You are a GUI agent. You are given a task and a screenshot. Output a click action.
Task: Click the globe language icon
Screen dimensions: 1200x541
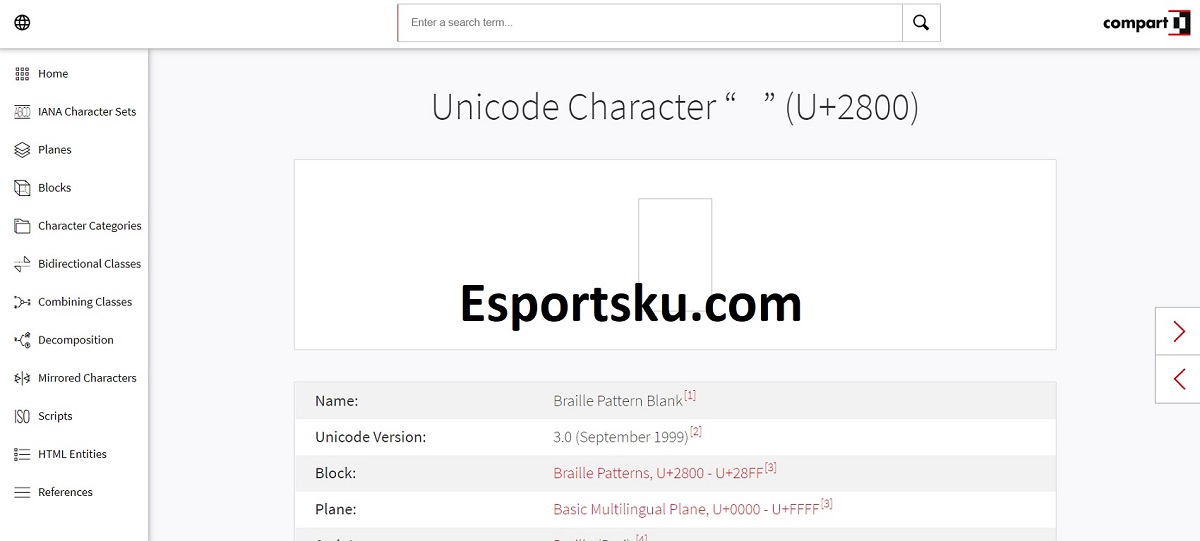[x=22, y=22]
